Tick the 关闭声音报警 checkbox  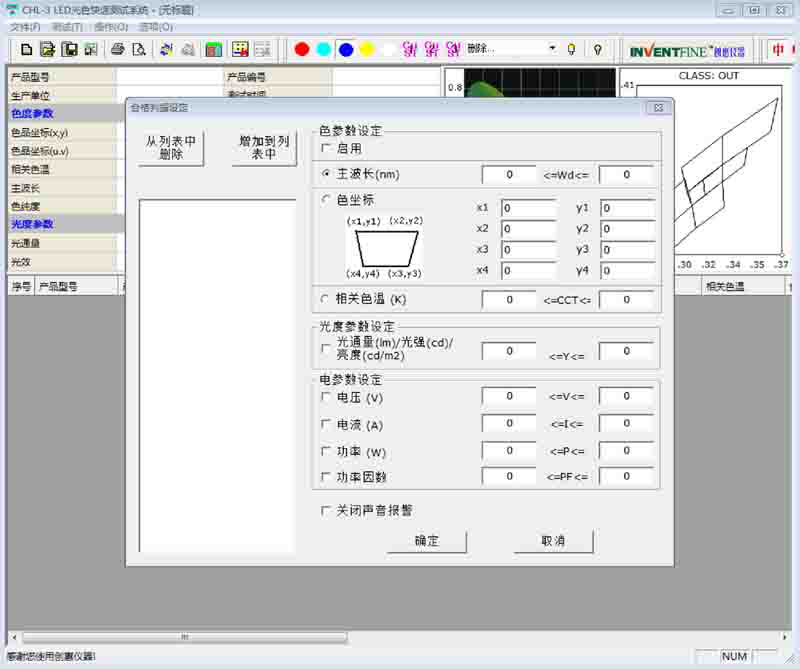tap(326, 510)
